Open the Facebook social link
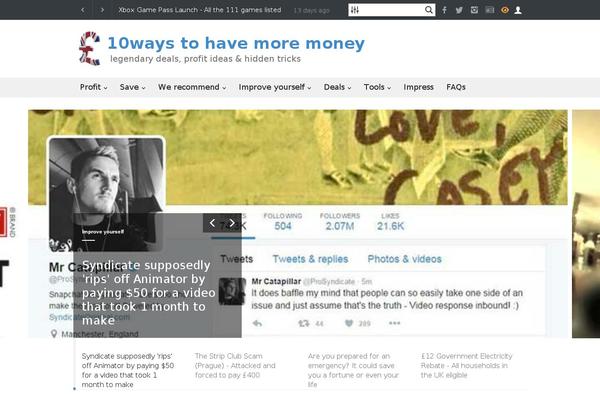 (x=444, y=10)
